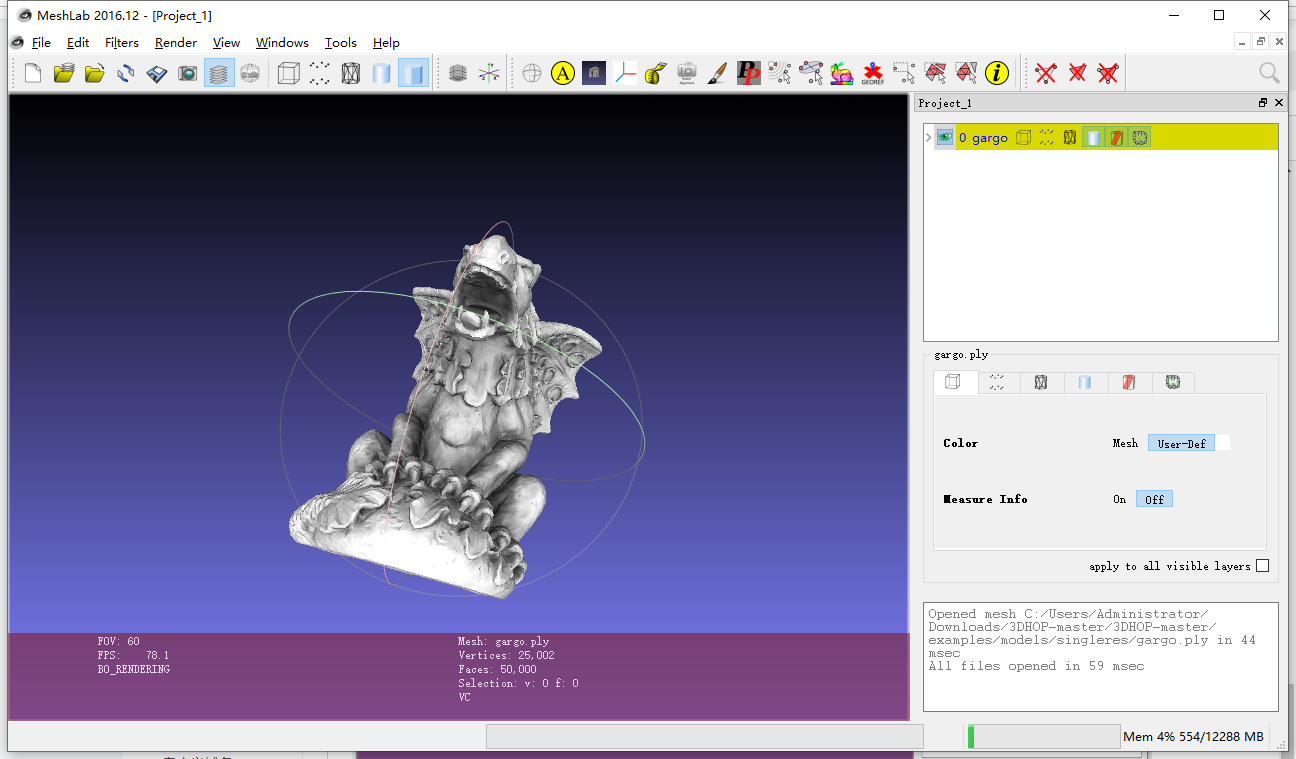Screen dimensions: 1296x759
Task: Open the Import Mesh folder icon
Action: (x=95, y=73)
